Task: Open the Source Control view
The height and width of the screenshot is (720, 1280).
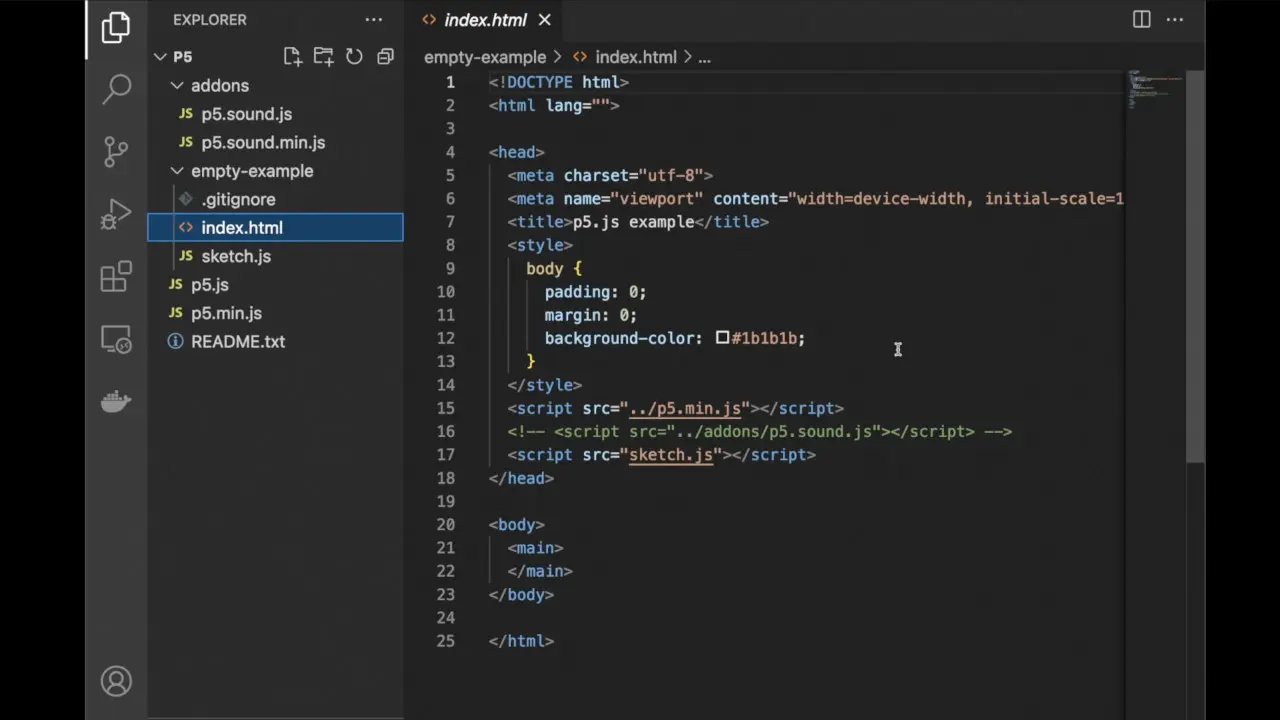Action: pyautogui.click(x=116, y=152)
